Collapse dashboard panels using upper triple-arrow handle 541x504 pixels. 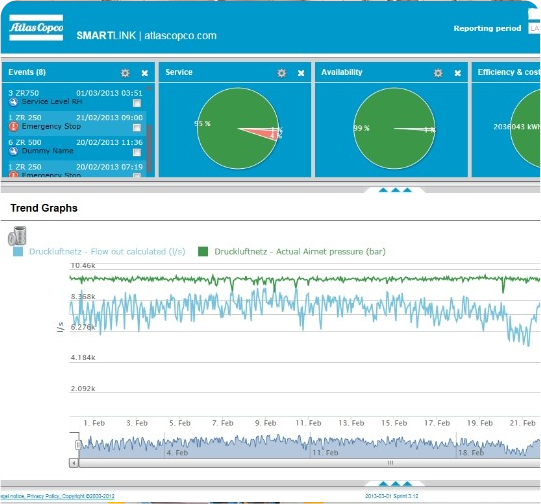click(x=395, y=190)
